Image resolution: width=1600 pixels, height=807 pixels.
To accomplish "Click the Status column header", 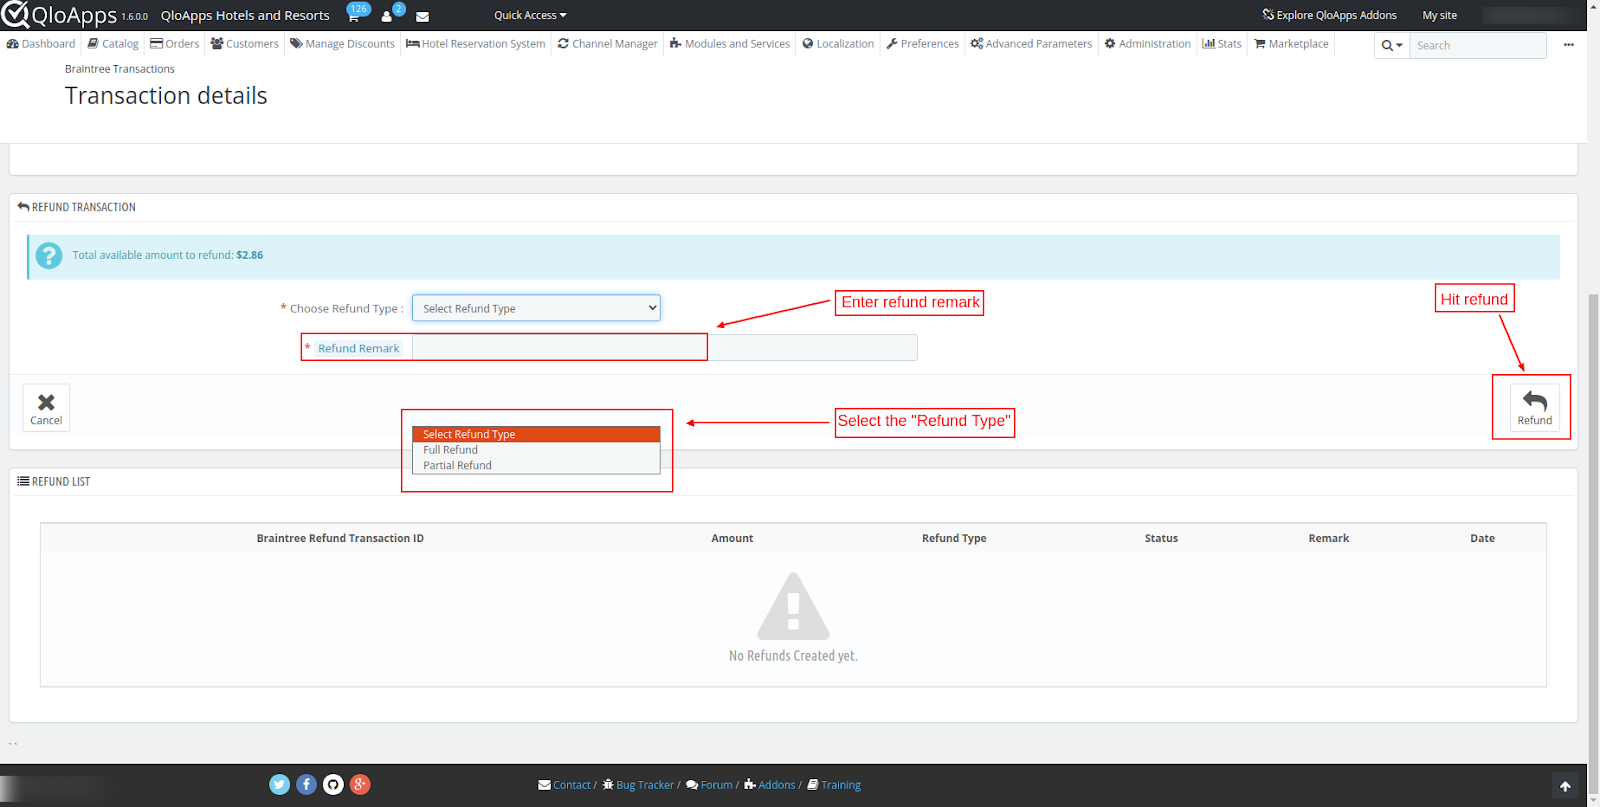I will click(x=1161, y=538).
